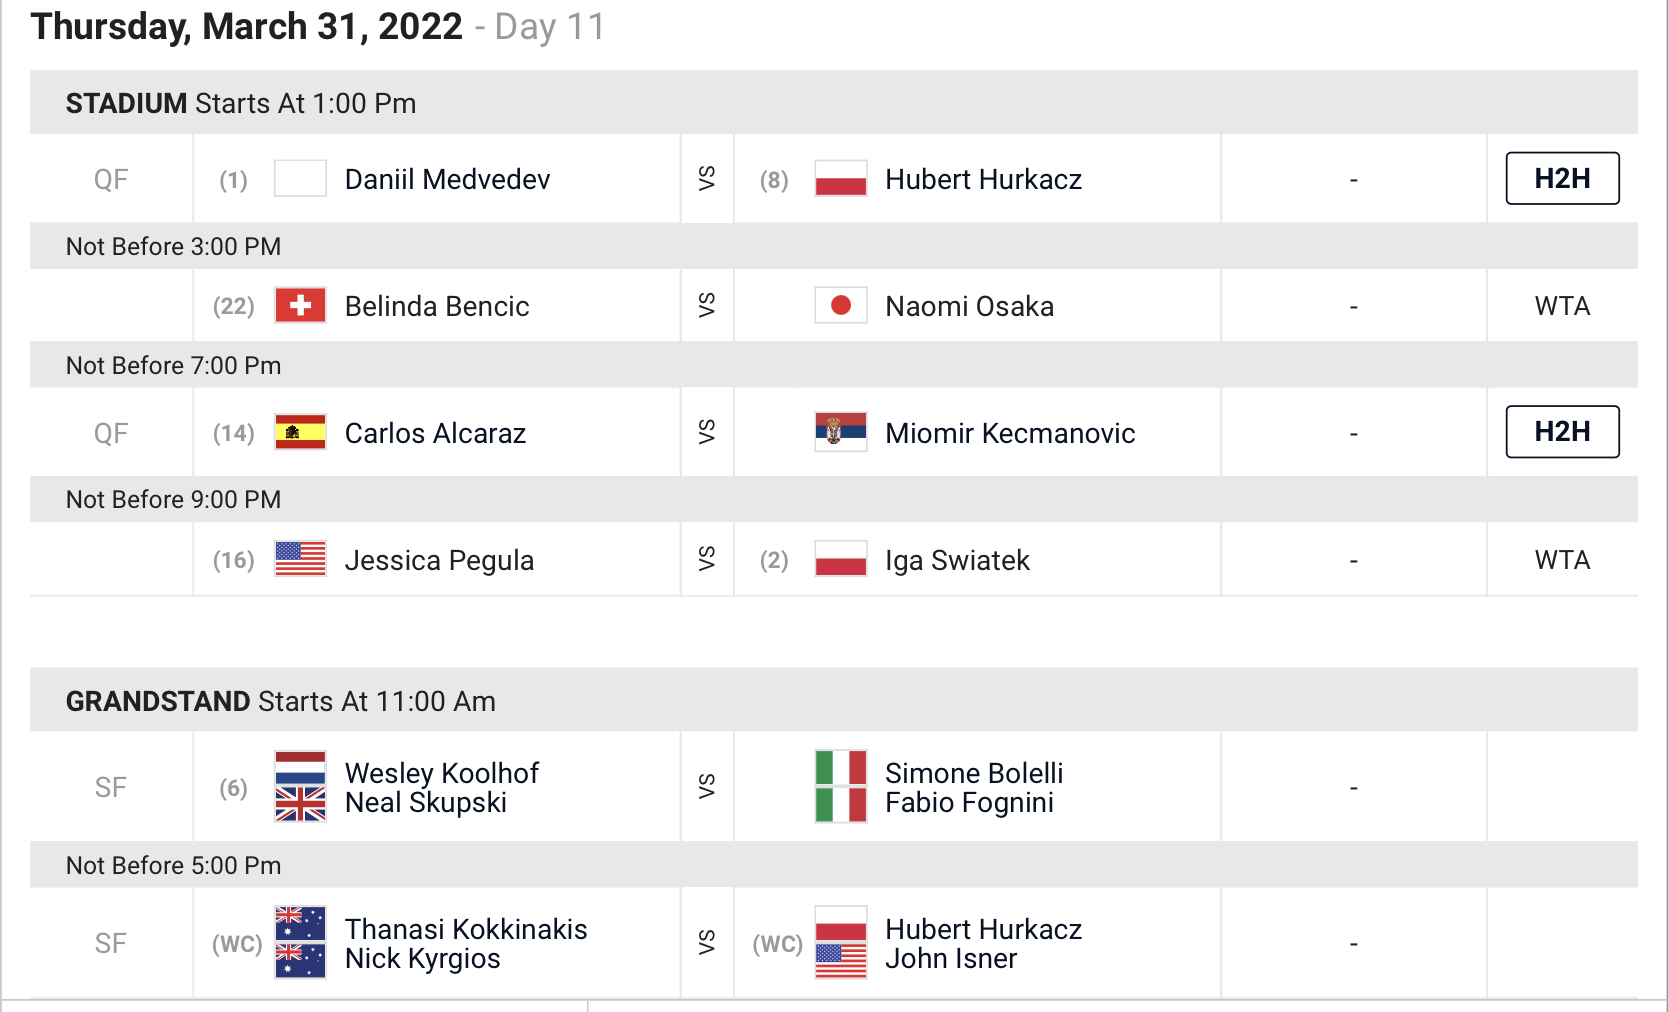Select John Isner's name in doubles

(951, 958)
